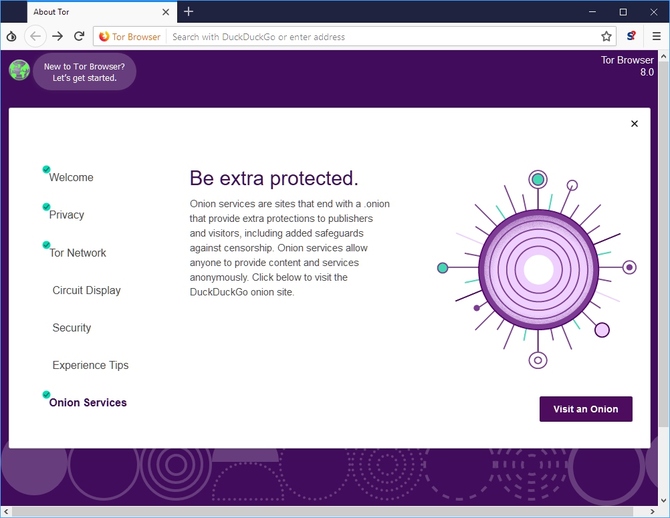Go forward with the forward arrow

point(57,37)
